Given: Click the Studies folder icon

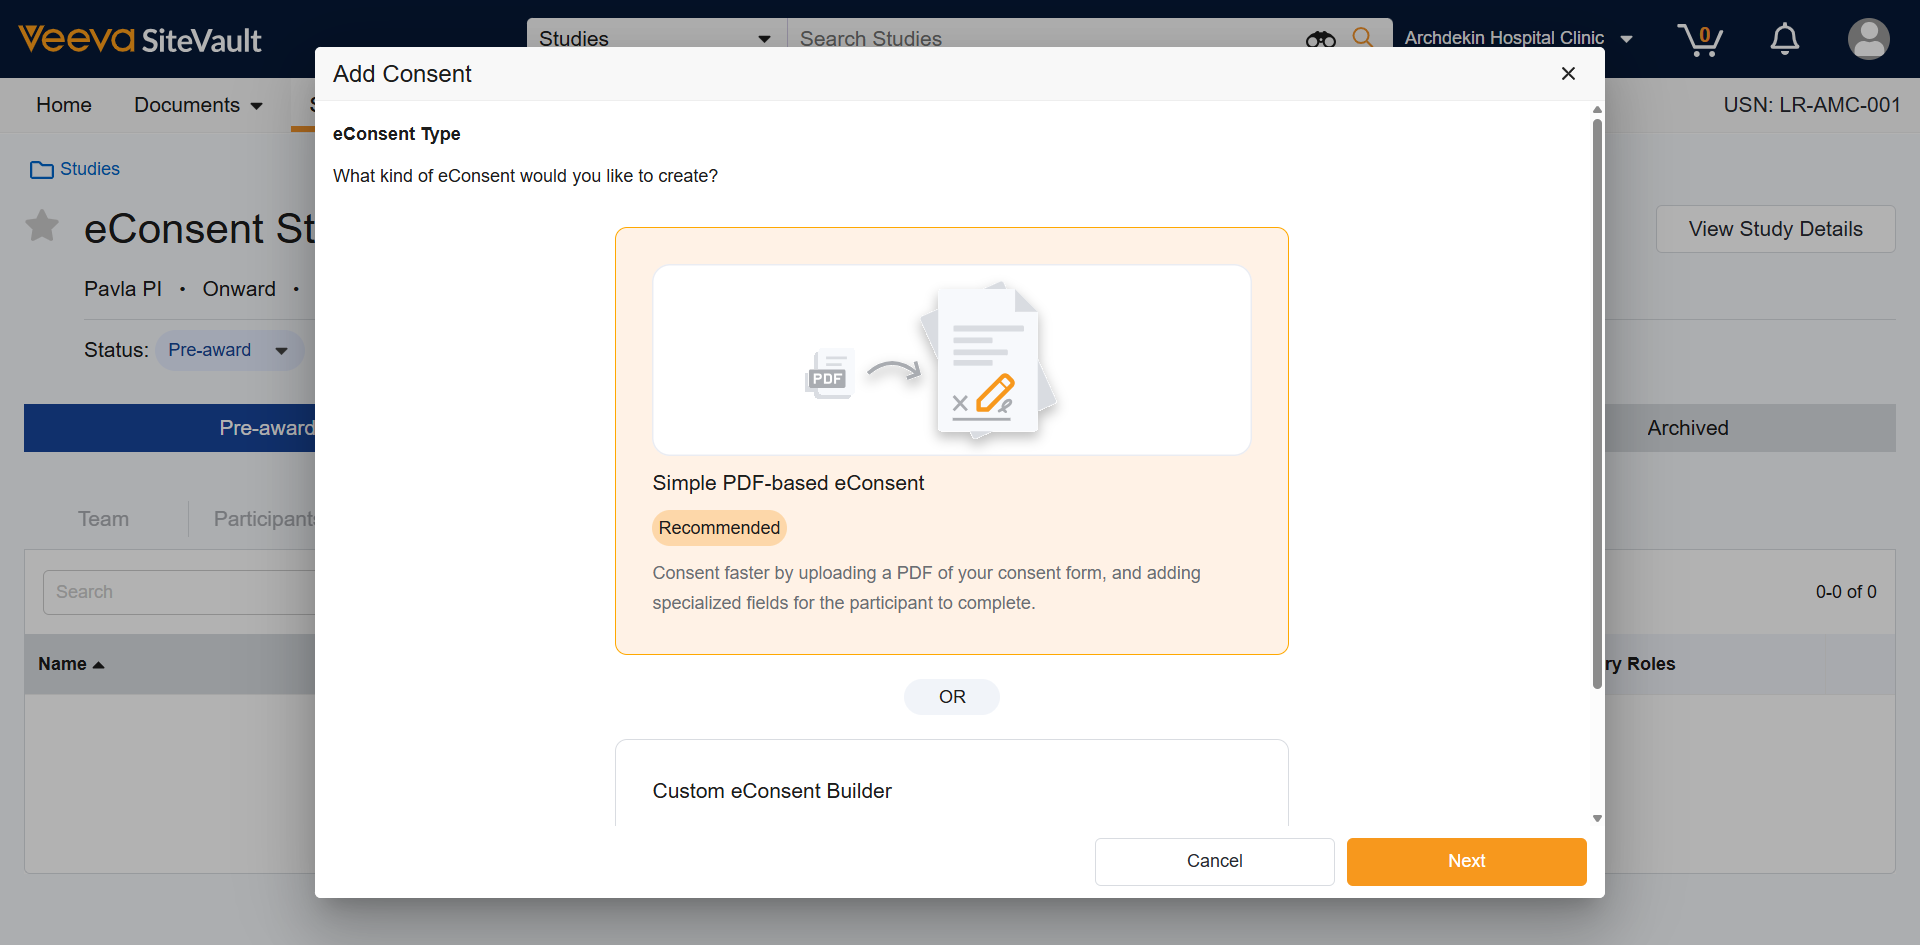Looking at the screenshot, I should tap(42, 170).
